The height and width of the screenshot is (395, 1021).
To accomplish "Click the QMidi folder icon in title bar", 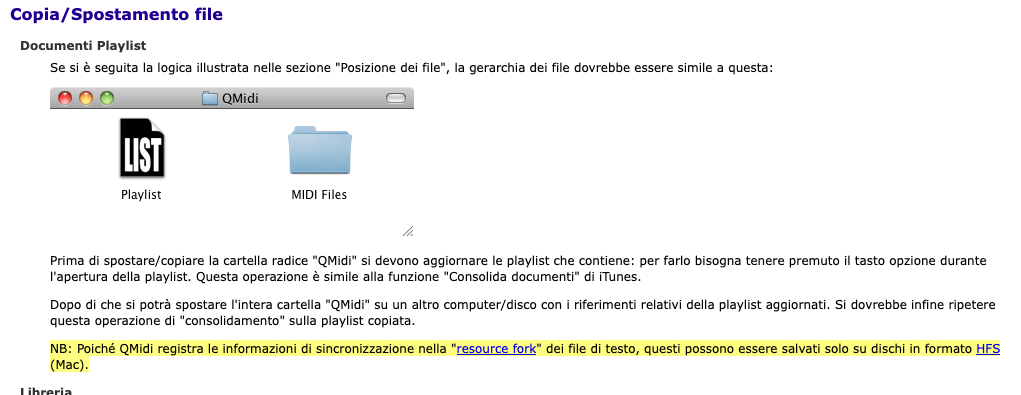I will click(x=210, y=99).
